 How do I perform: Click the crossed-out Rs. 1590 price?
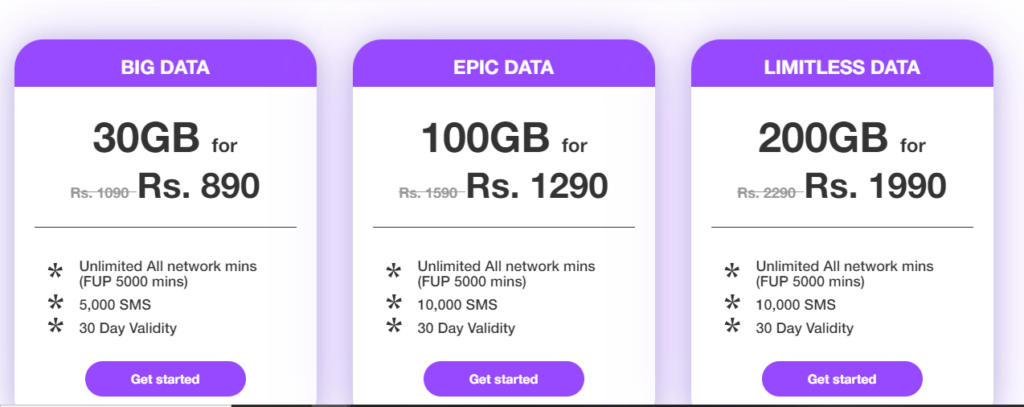429,193
